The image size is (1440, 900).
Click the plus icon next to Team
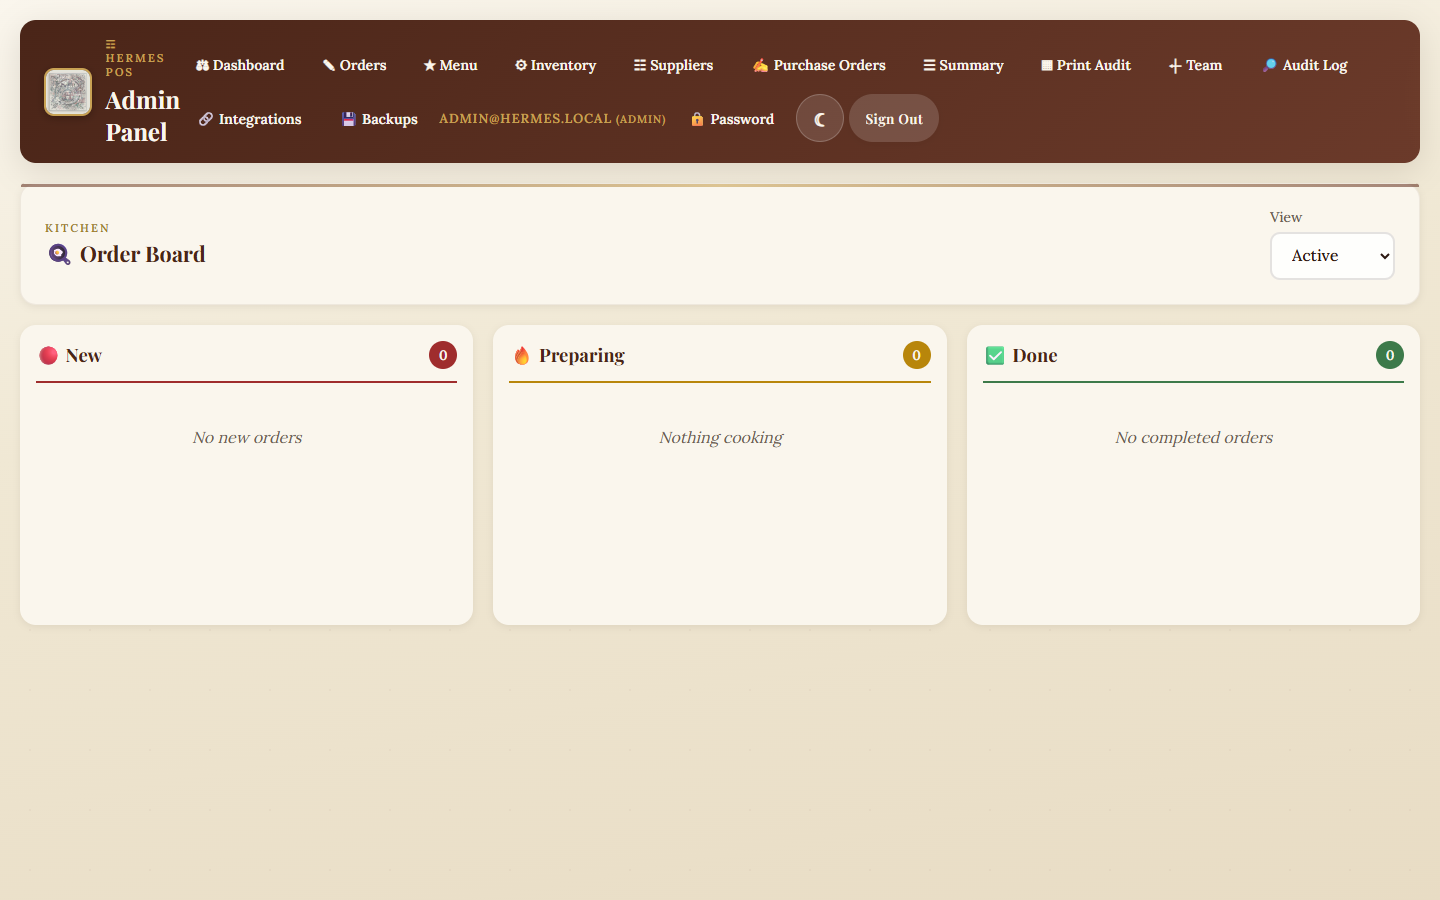tap(1175, 66)
